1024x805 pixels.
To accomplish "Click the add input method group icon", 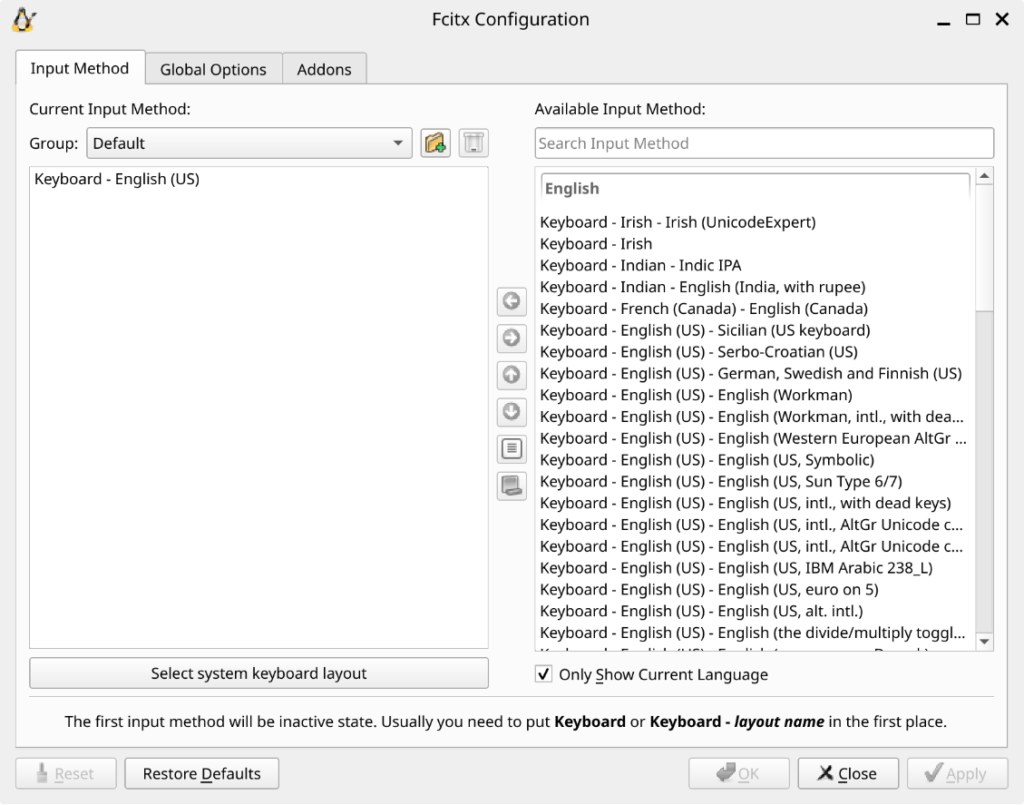I will coord(435,143).
